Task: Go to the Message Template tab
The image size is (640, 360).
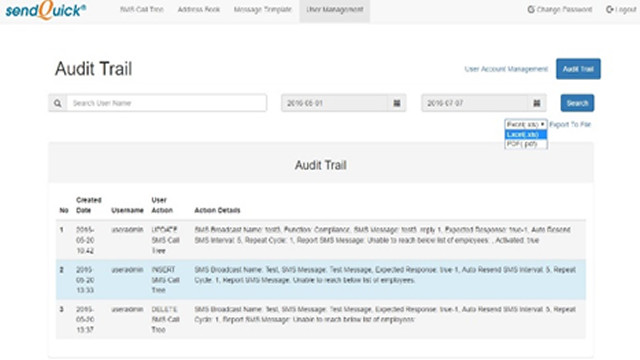Action: (x=262, y=9)
